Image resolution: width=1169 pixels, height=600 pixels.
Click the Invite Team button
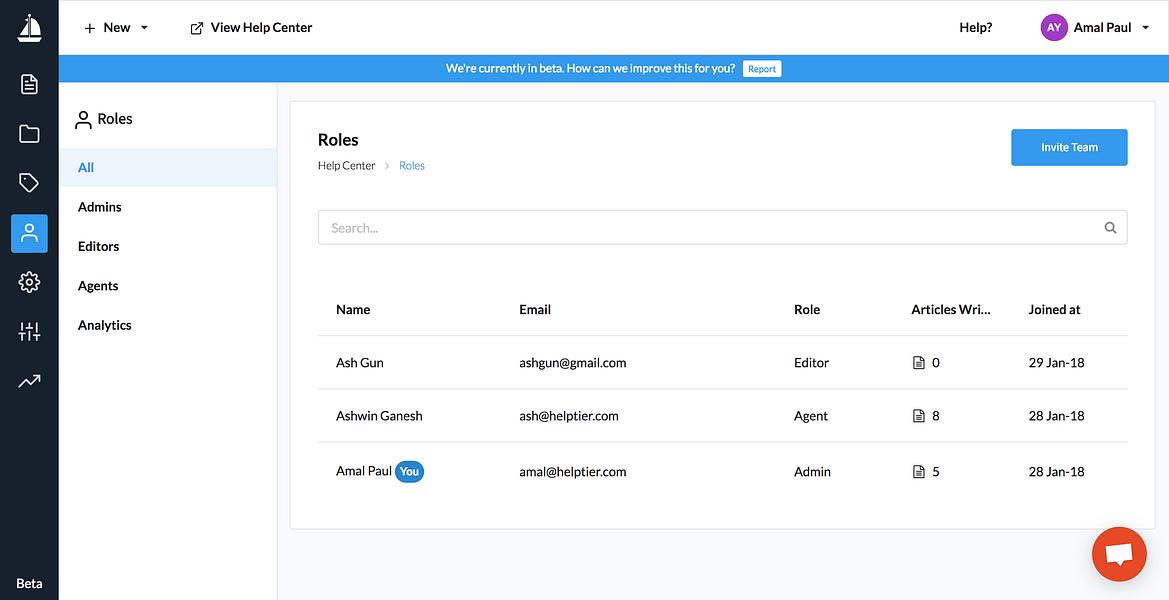click(x=1069, y=148)
